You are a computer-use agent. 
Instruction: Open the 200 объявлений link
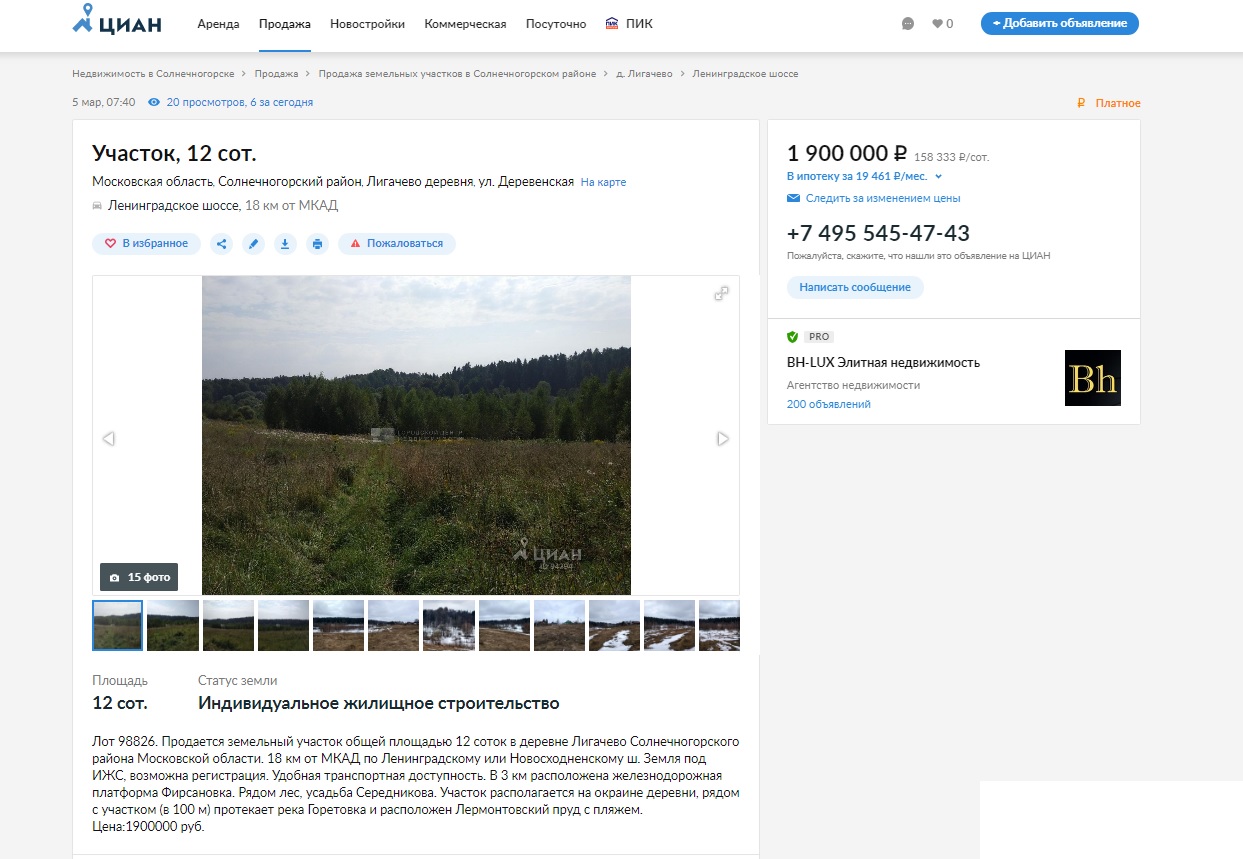click(829, 404)
